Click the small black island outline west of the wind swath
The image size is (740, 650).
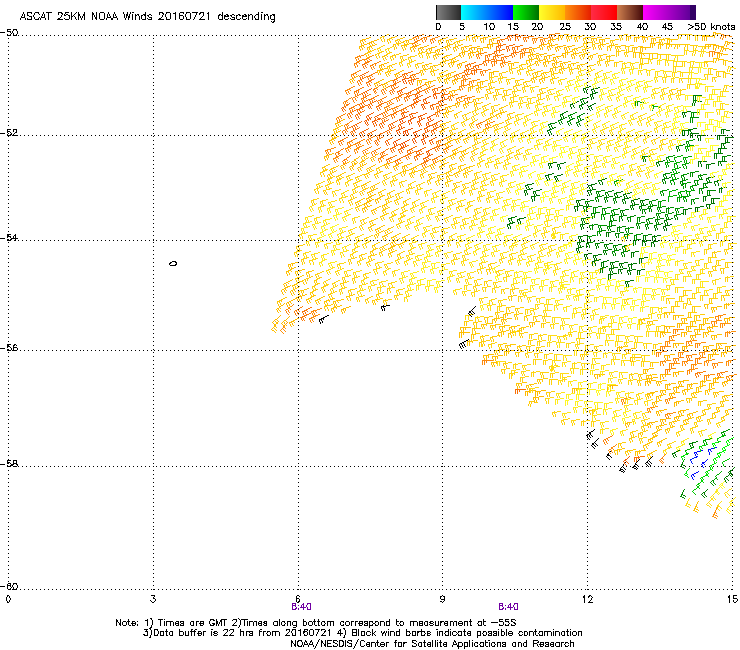pos(173,263)
